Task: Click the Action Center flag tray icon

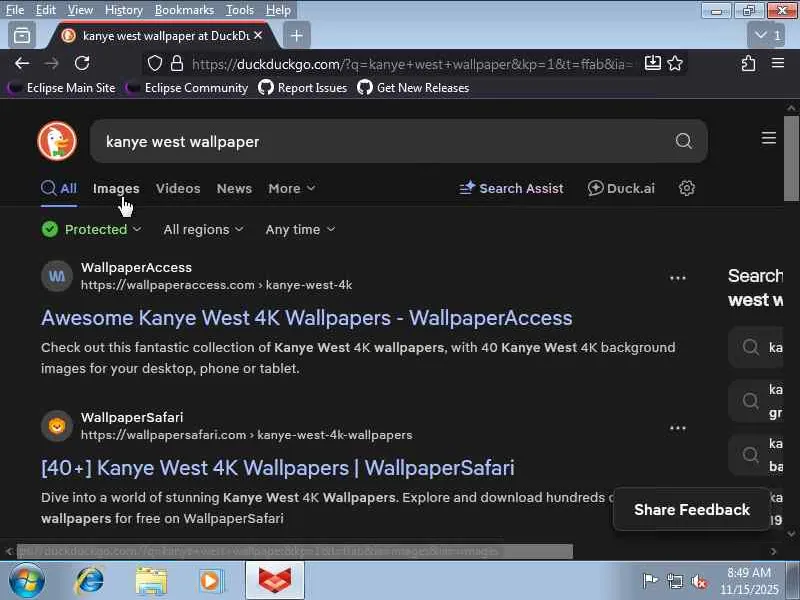Action: coord(650,581)
